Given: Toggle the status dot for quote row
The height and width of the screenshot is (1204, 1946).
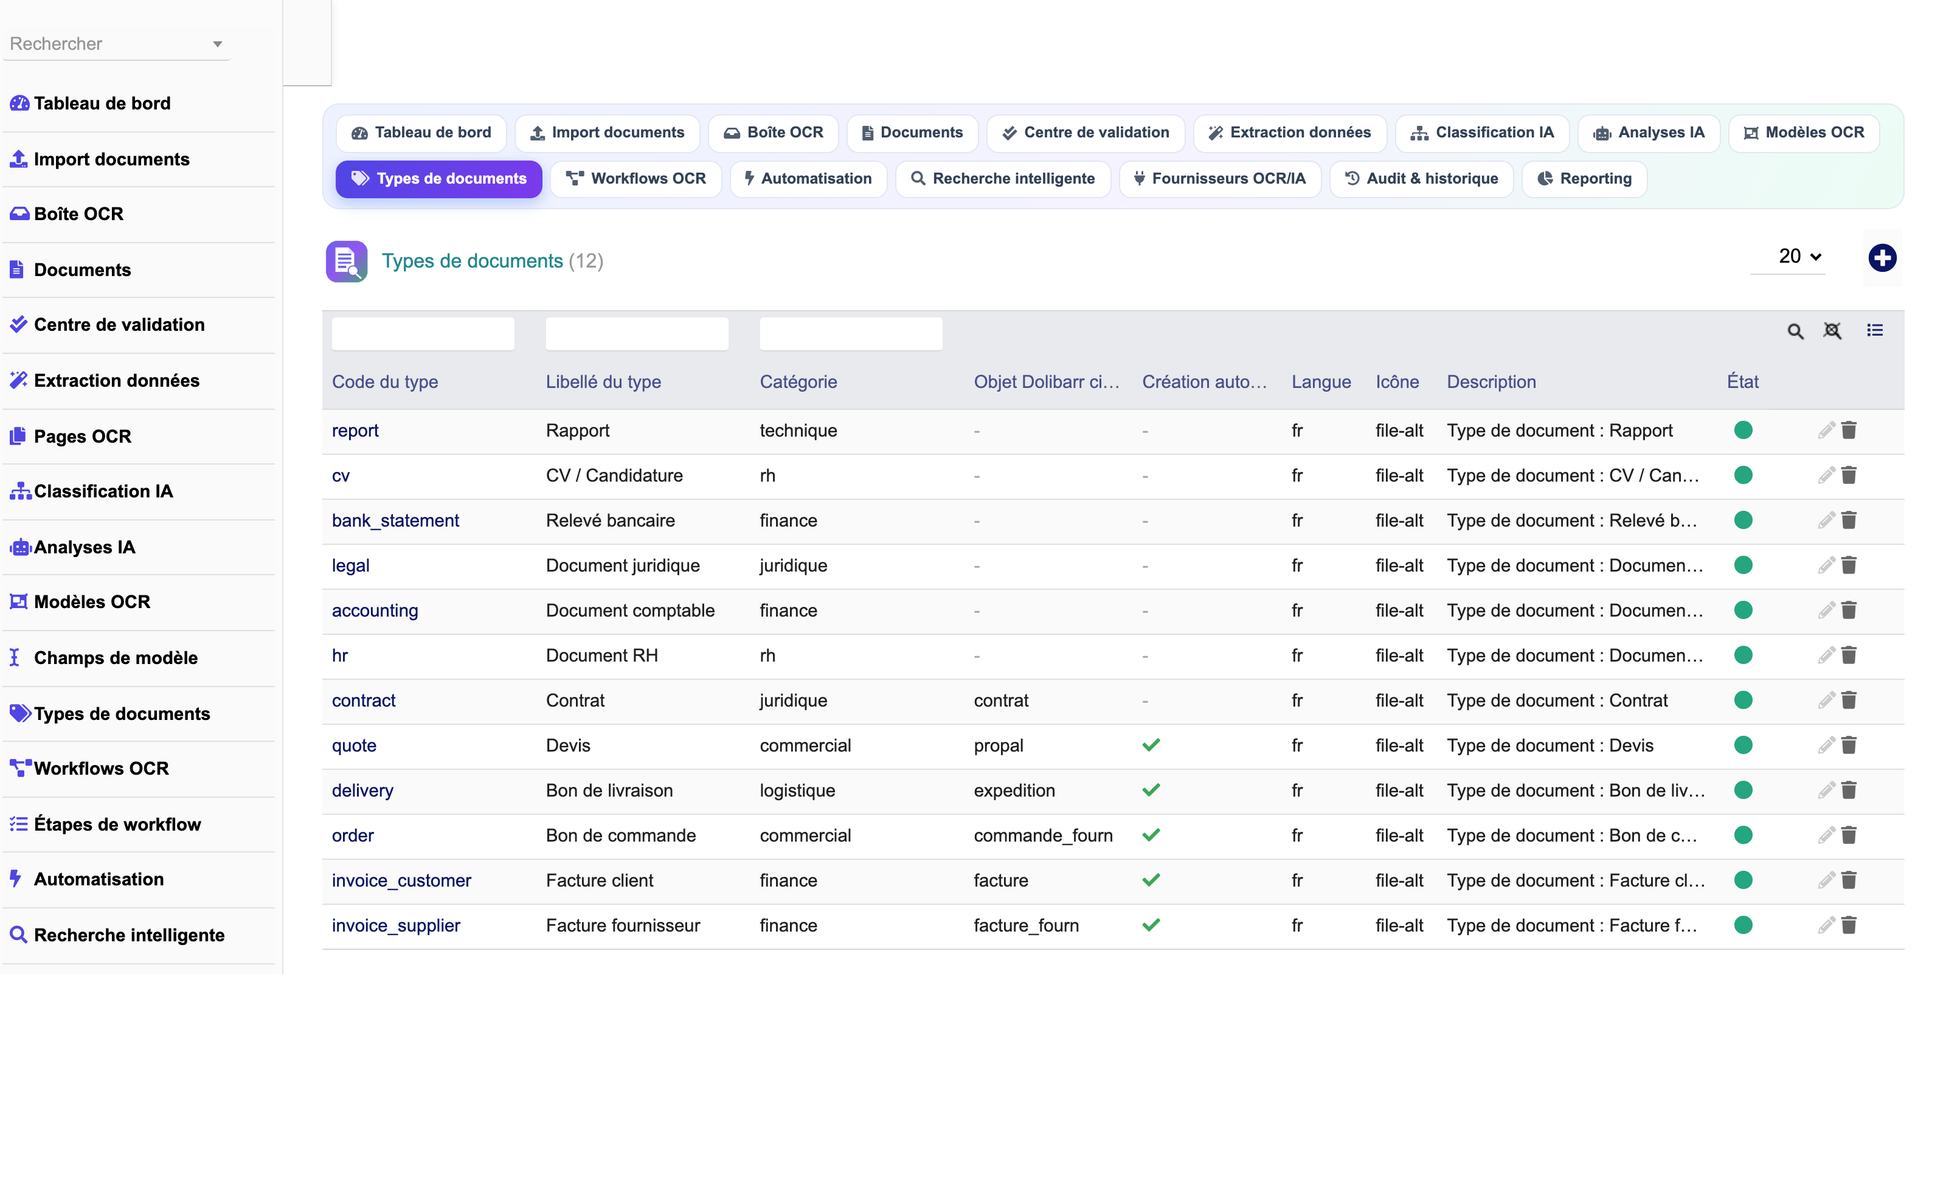Looking at the screenshot, I should click(x=1743, y=745).
